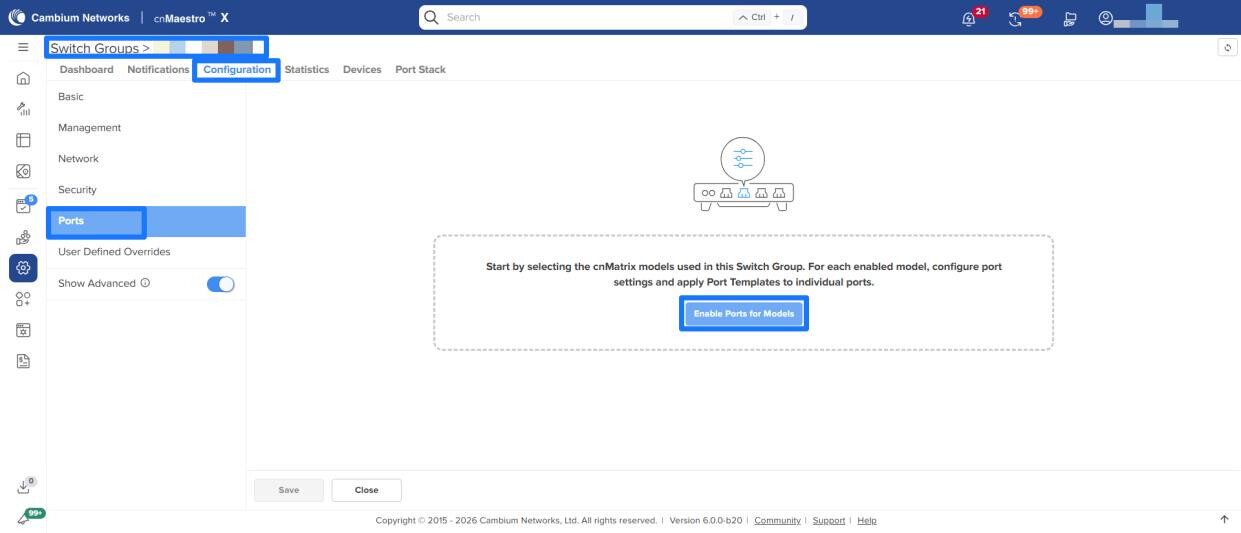Open the gear configuration icon in sidebar
This screenshot has width=1241, height=533.
coord(22,268)
